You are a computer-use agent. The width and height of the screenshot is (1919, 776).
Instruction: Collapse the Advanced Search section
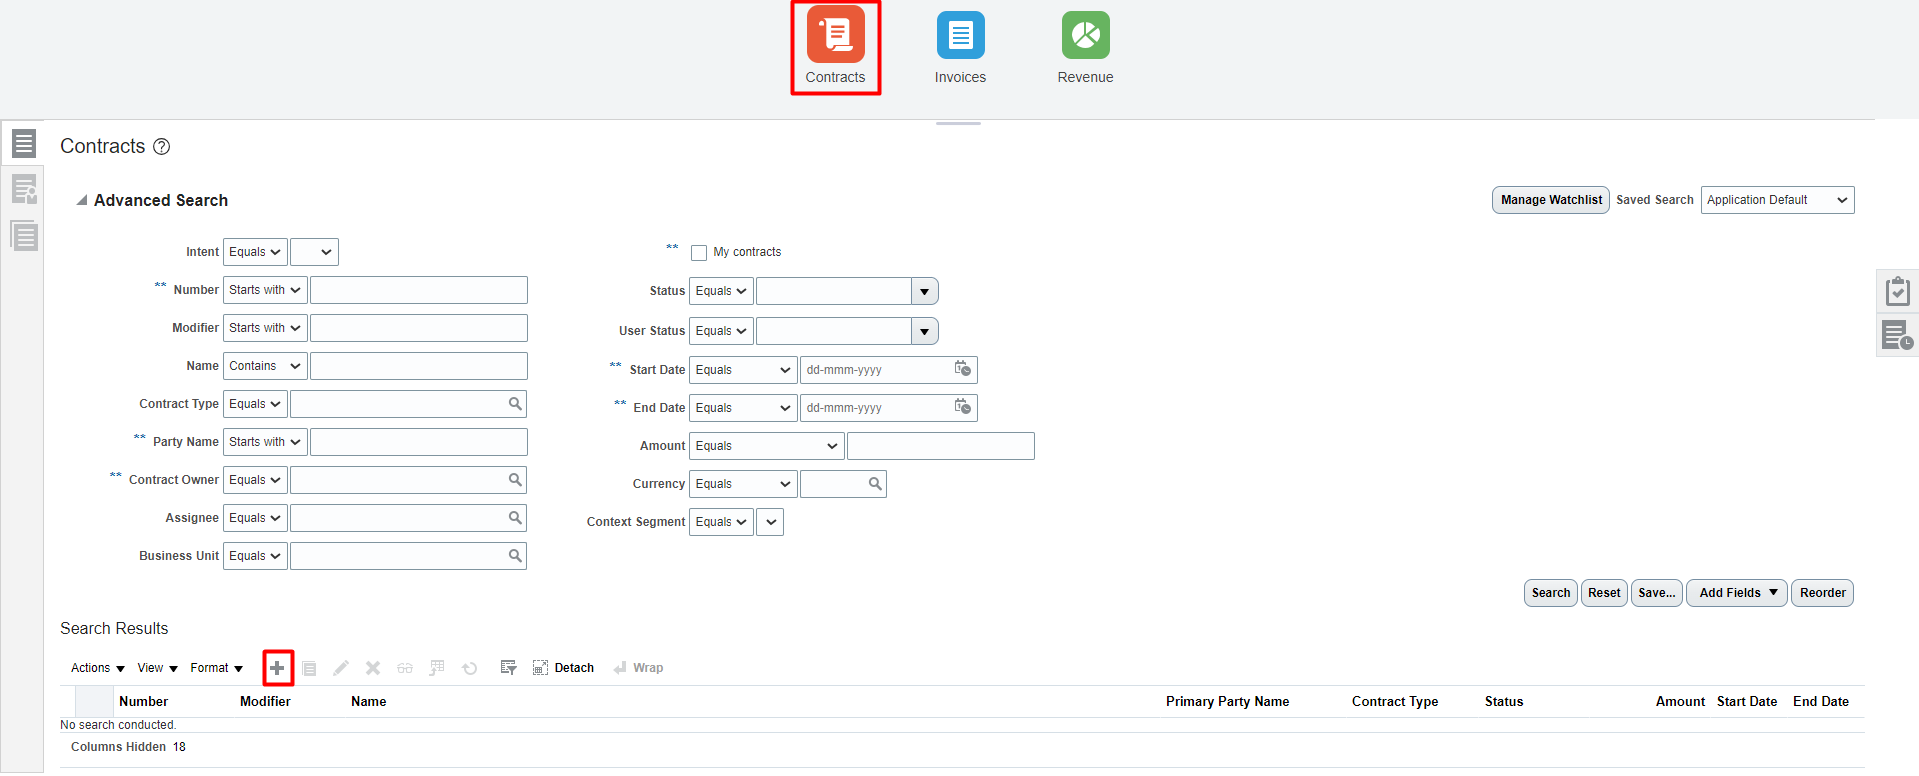point(82,200)
